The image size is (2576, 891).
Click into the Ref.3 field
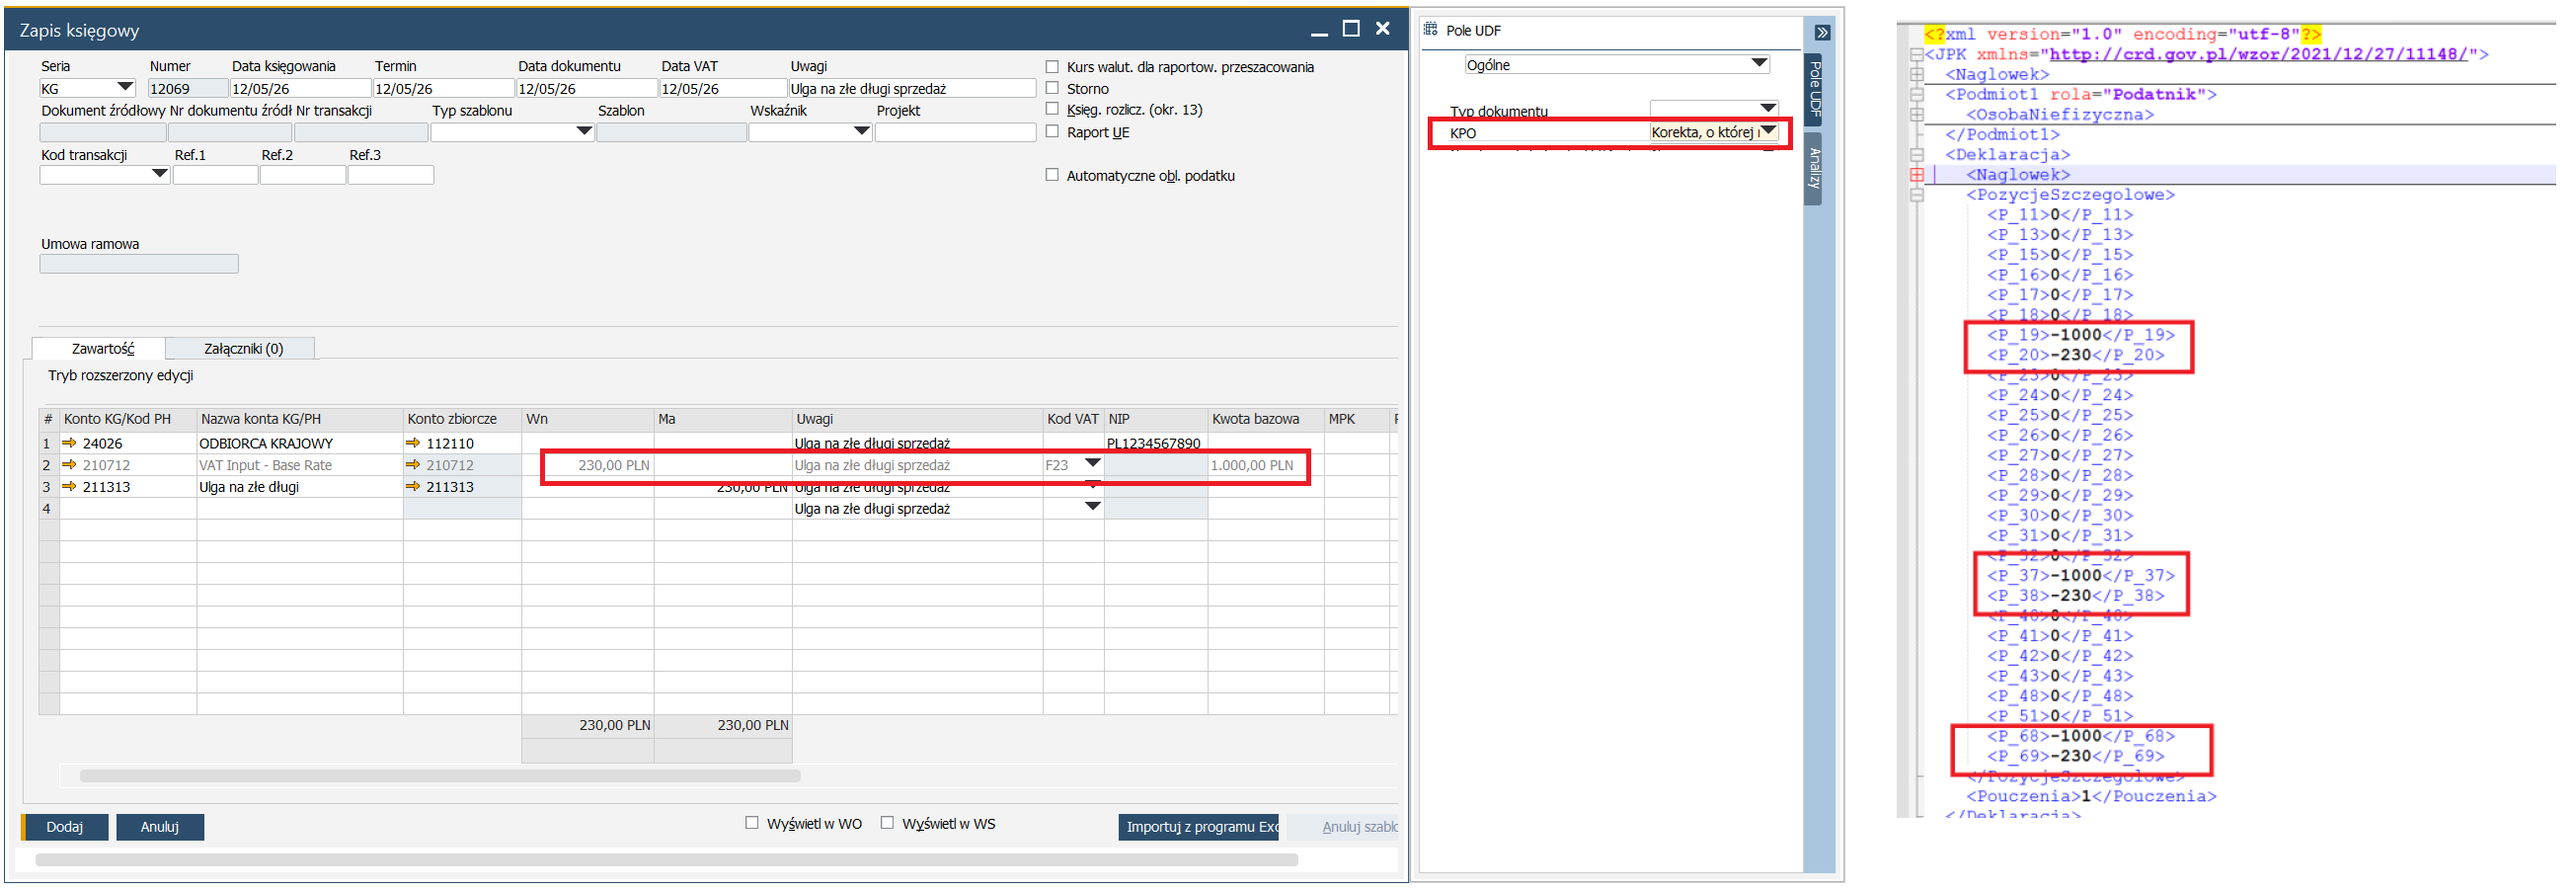tap(391, 175)
